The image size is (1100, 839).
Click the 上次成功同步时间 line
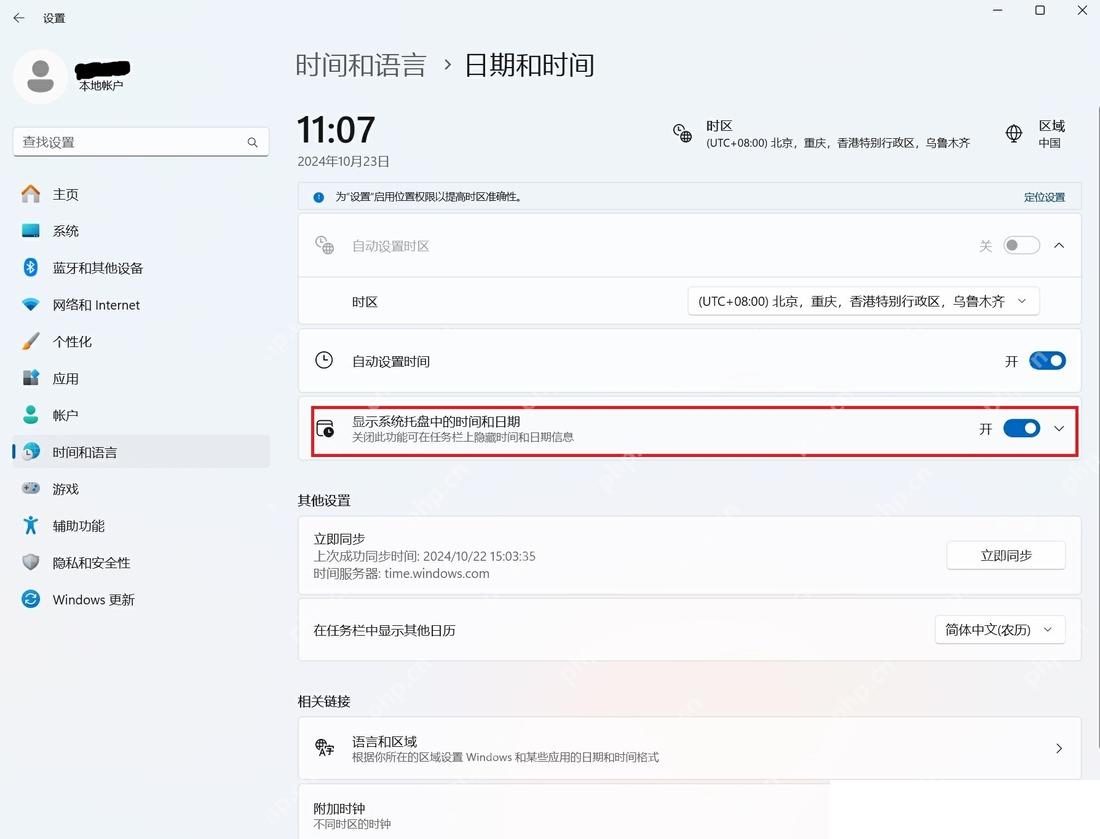(x=424, y=556)
